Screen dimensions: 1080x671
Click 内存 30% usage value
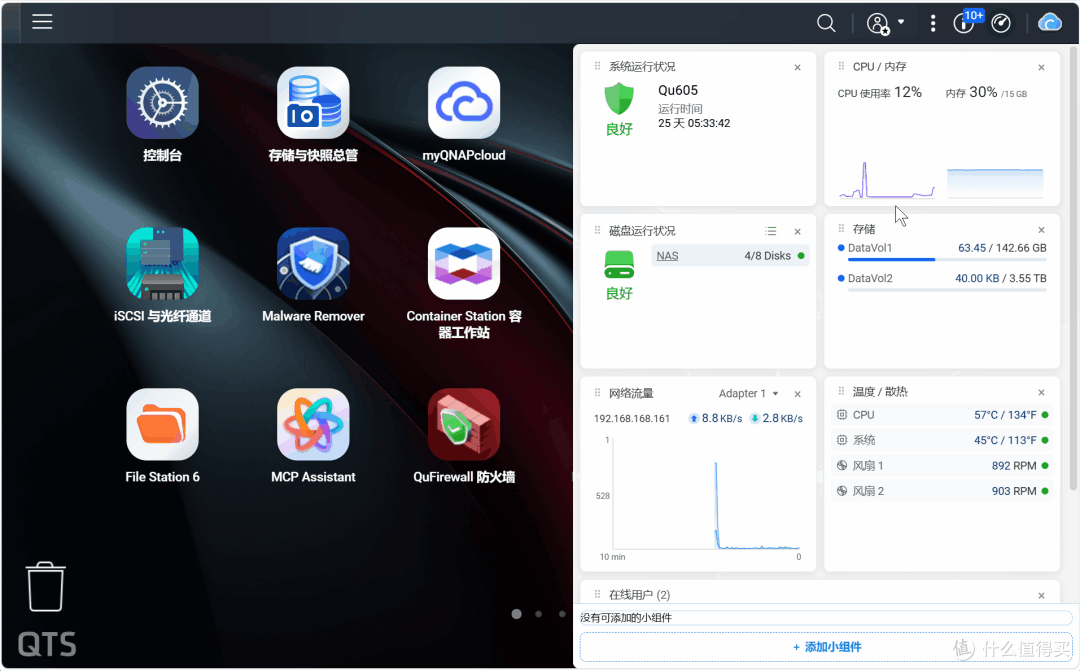pyautogui.click(x=983, y=92)
